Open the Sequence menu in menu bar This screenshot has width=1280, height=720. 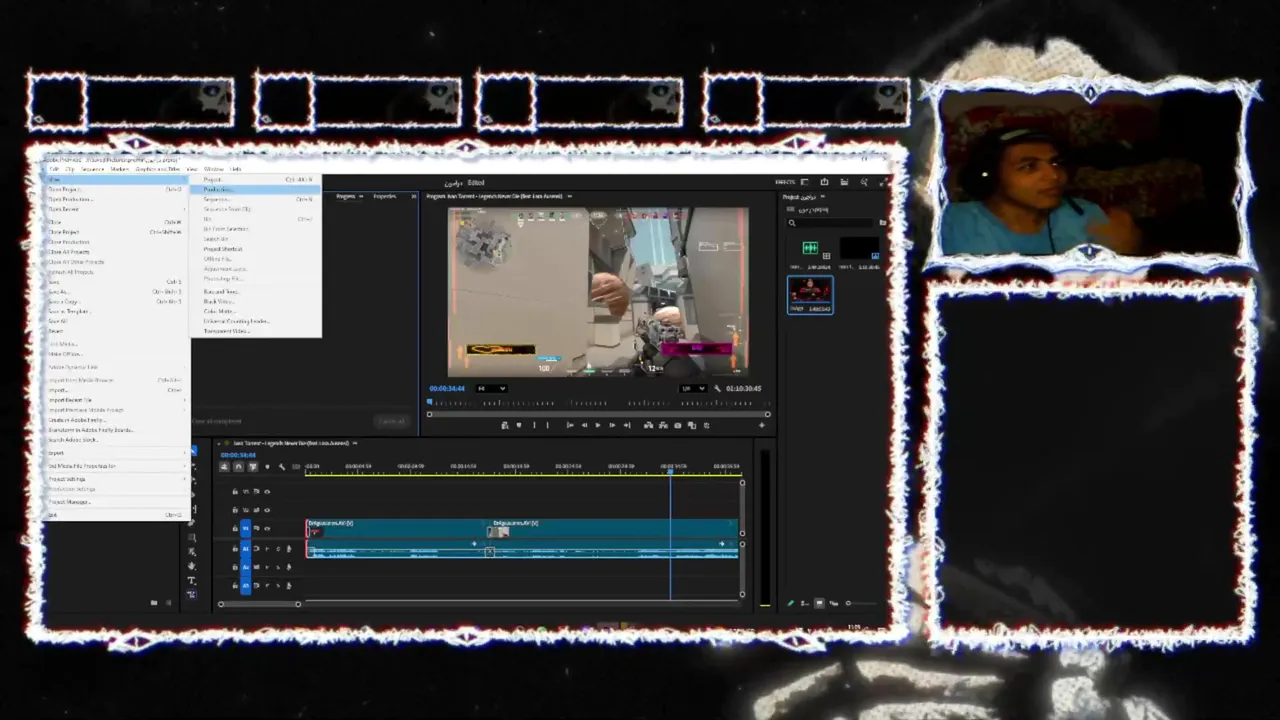92,169
